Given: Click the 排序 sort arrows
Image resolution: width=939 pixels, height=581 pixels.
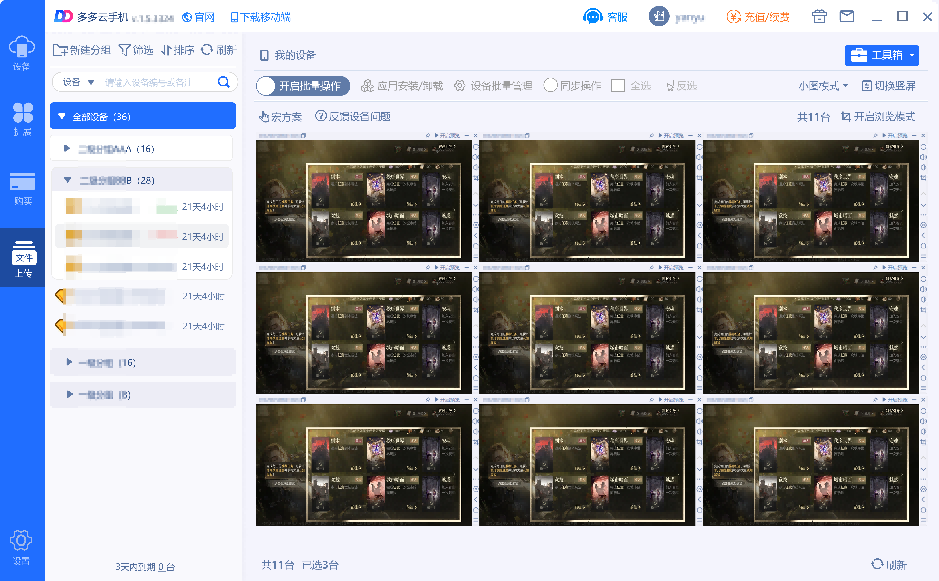Looking at the screenshot, I should pyautogui.click(x=166, y=50).
